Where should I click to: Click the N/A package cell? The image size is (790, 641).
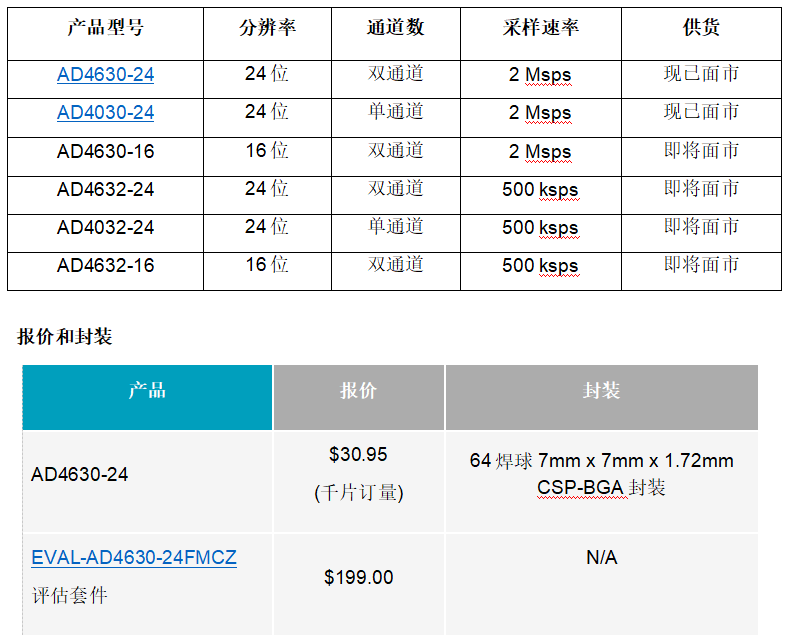(x=601, y=558)
